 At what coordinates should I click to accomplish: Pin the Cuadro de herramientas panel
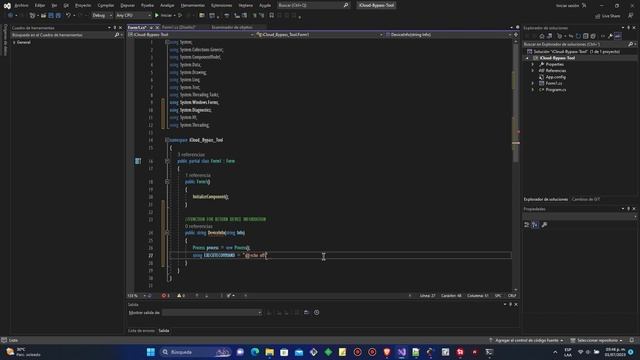pyautogui.click(x=115, y=28)
